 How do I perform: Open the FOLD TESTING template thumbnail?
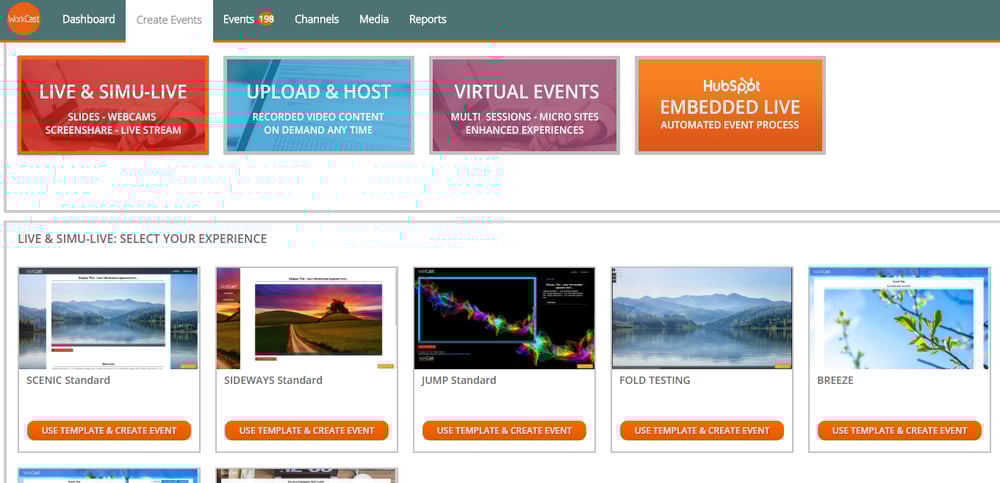(702, 318)
